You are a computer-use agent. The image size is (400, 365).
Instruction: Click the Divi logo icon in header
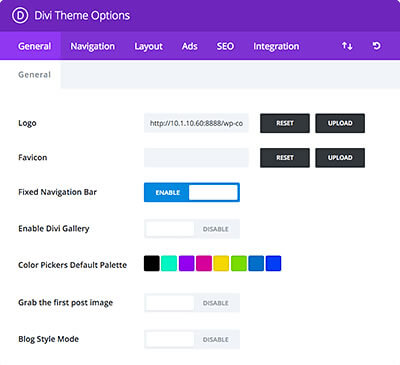pos(20,15)
